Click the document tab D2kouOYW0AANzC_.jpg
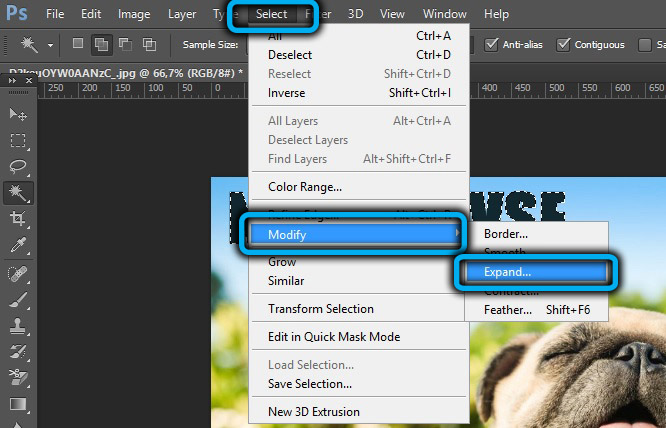Viewport: 666px width, 428px height. coord(126,73)
